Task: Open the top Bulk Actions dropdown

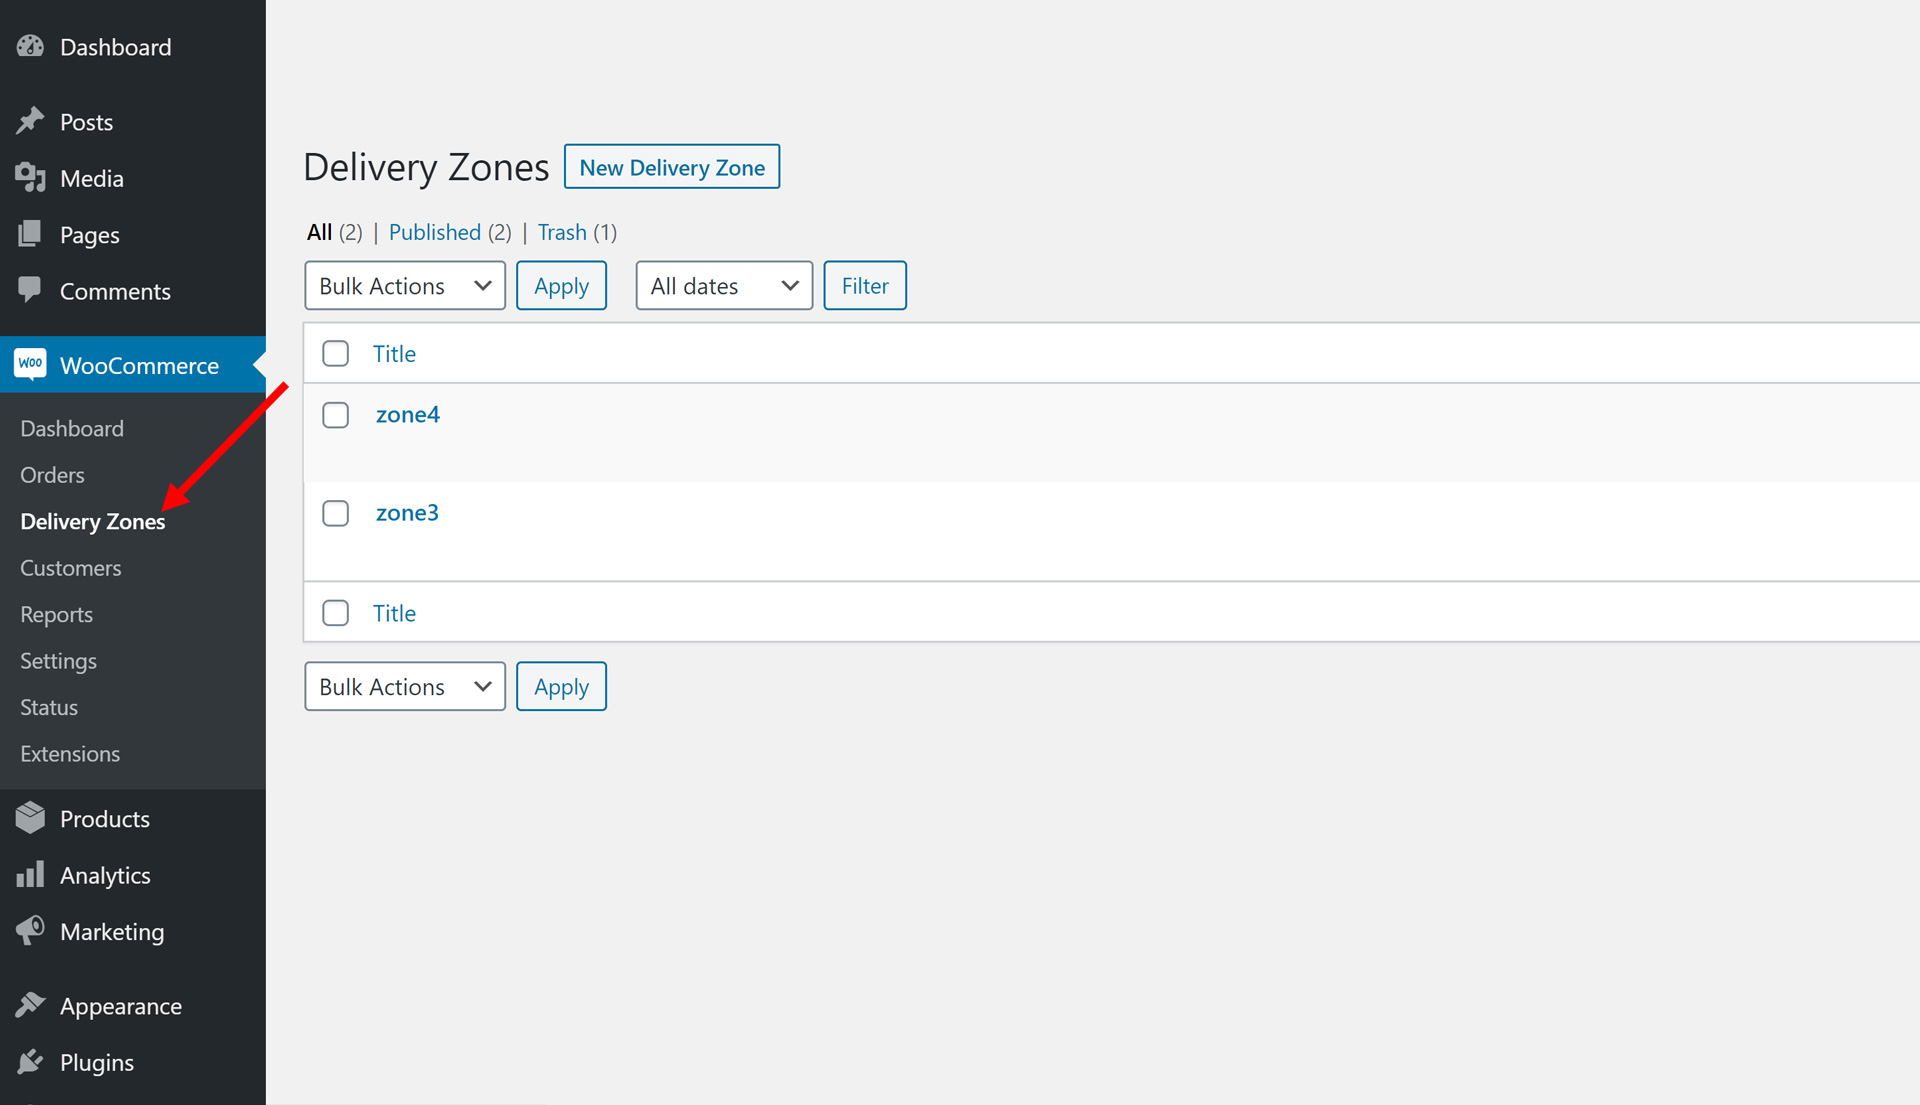Action: pos(404,286)
